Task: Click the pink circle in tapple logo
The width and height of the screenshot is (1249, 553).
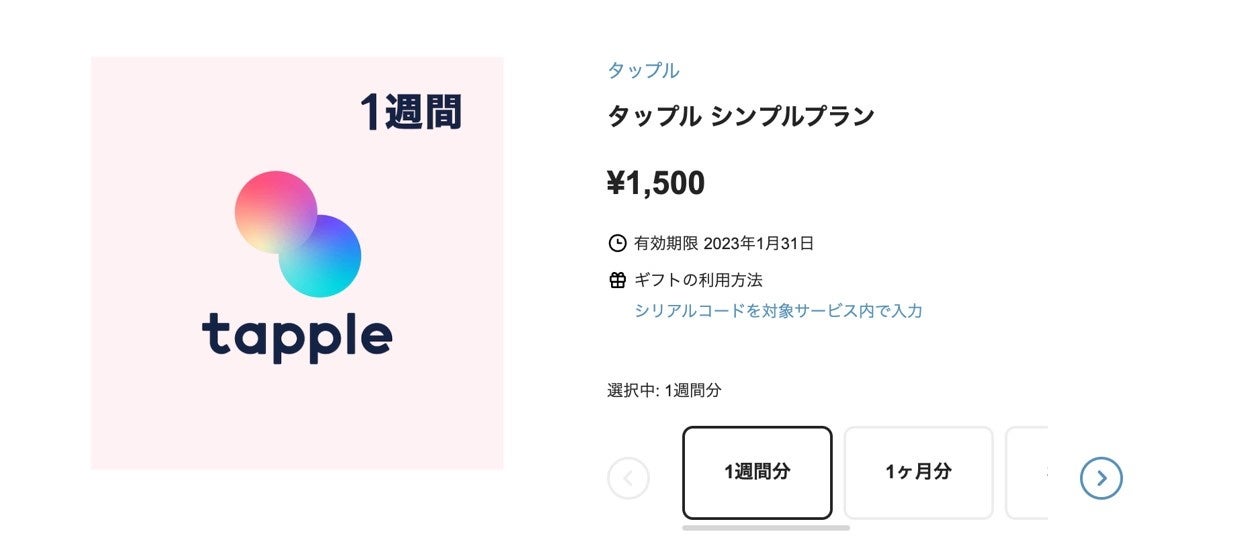Action: coord(270,207)
